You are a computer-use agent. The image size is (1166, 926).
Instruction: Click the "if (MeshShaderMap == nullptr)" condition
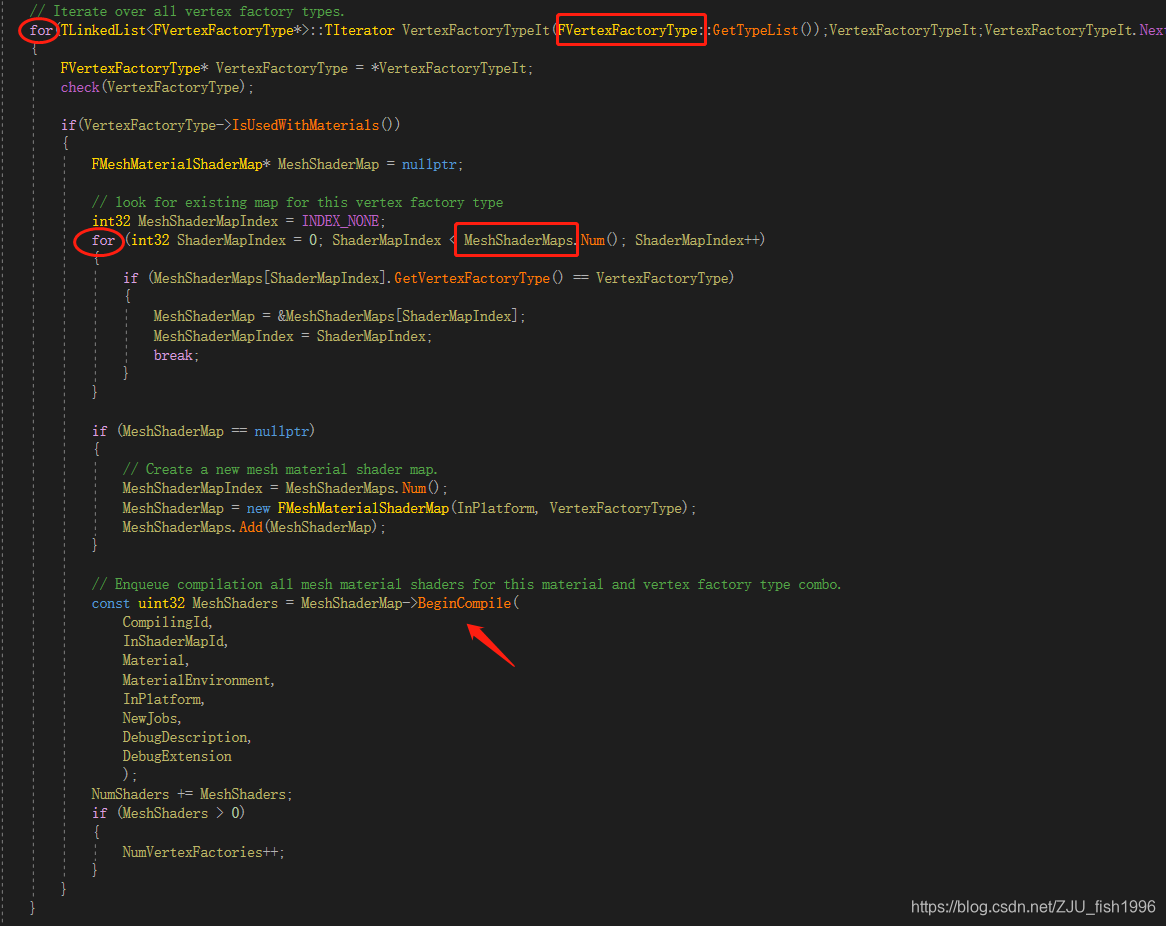(203, 431)
